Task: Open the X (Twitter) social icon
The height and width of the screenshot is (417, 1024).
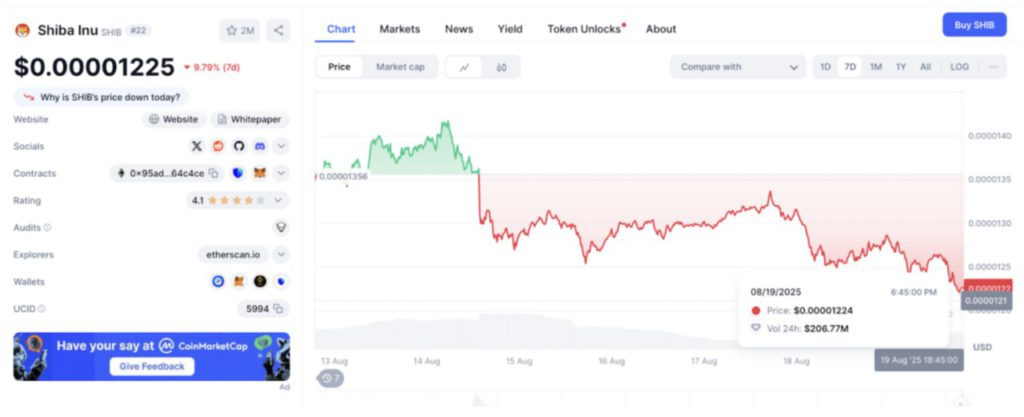Action: click(197, 146)
